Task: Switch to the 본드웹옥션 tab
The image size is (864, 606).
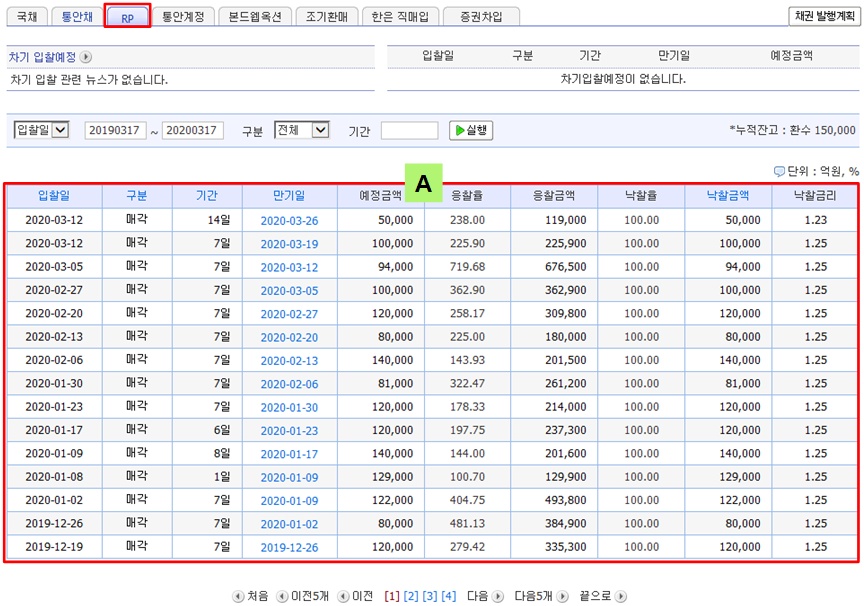Action: coord(255,17)
